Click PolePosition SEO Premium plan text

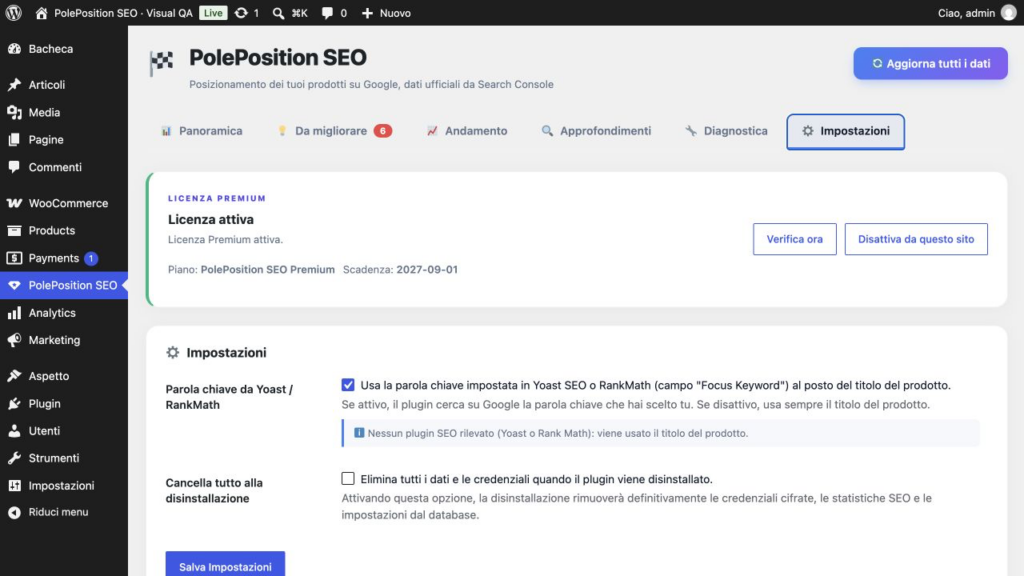(x=268, y=269)
